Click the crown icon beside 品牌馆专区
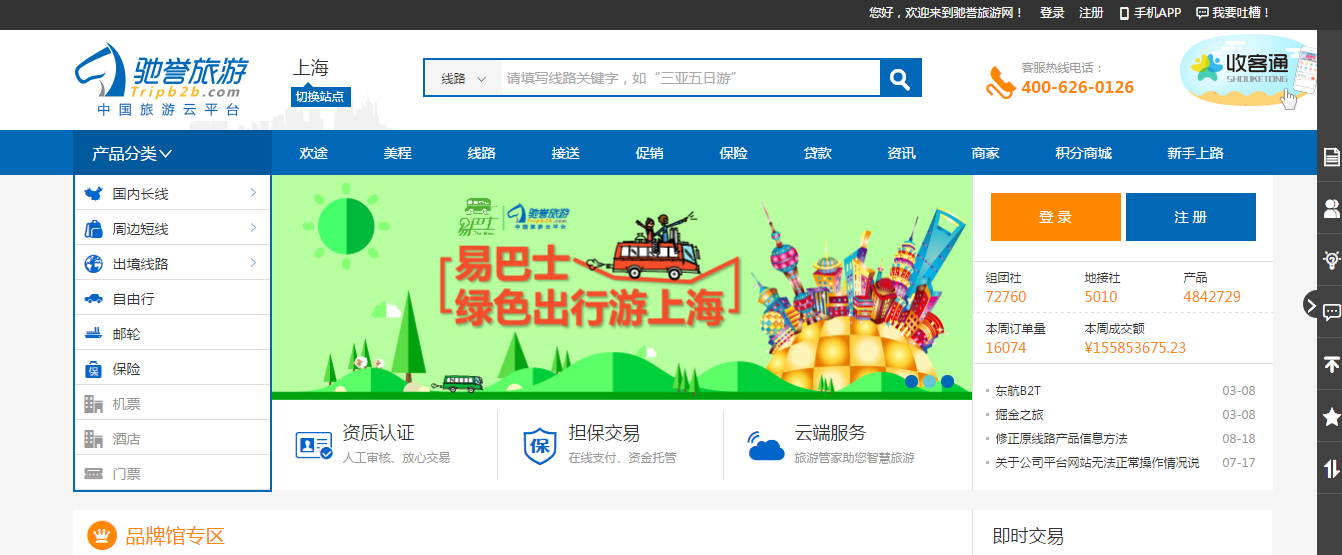The width and height of the screenshot is (1342, 555). 102,536
